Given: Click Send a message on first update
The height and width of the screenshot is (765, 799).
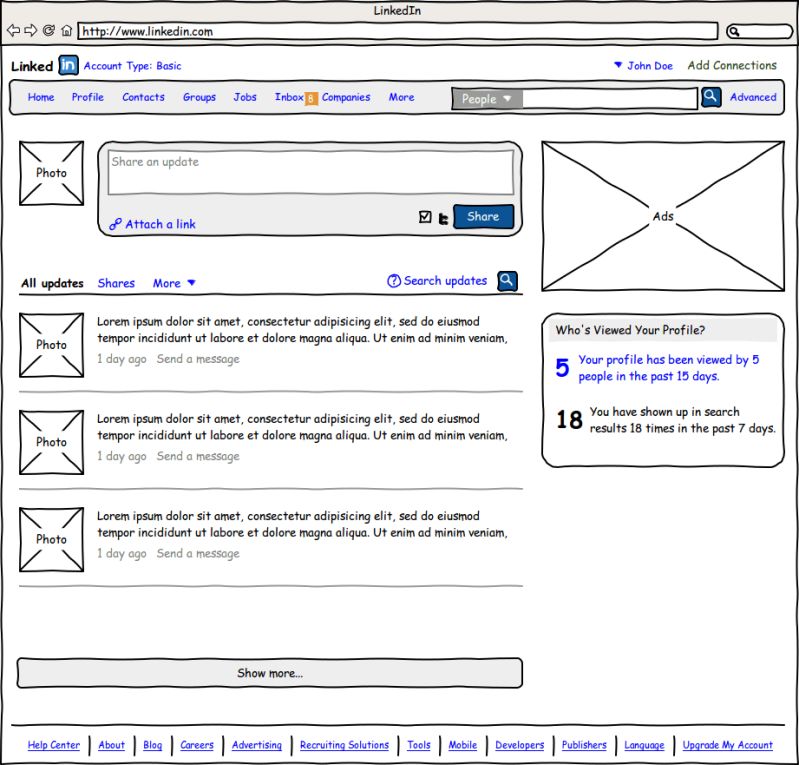Looking at the screenshot, I should [198, 359].
